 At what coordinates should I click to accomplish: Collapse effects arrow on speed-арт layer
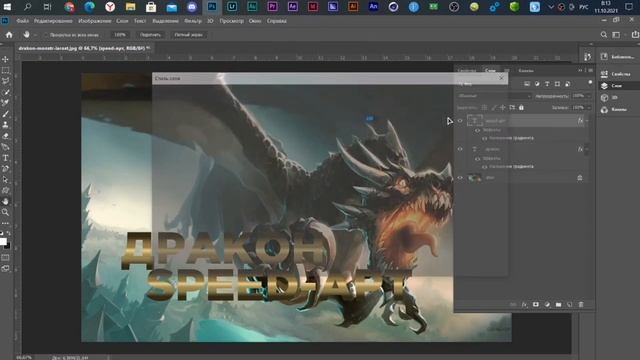point(587,121)
